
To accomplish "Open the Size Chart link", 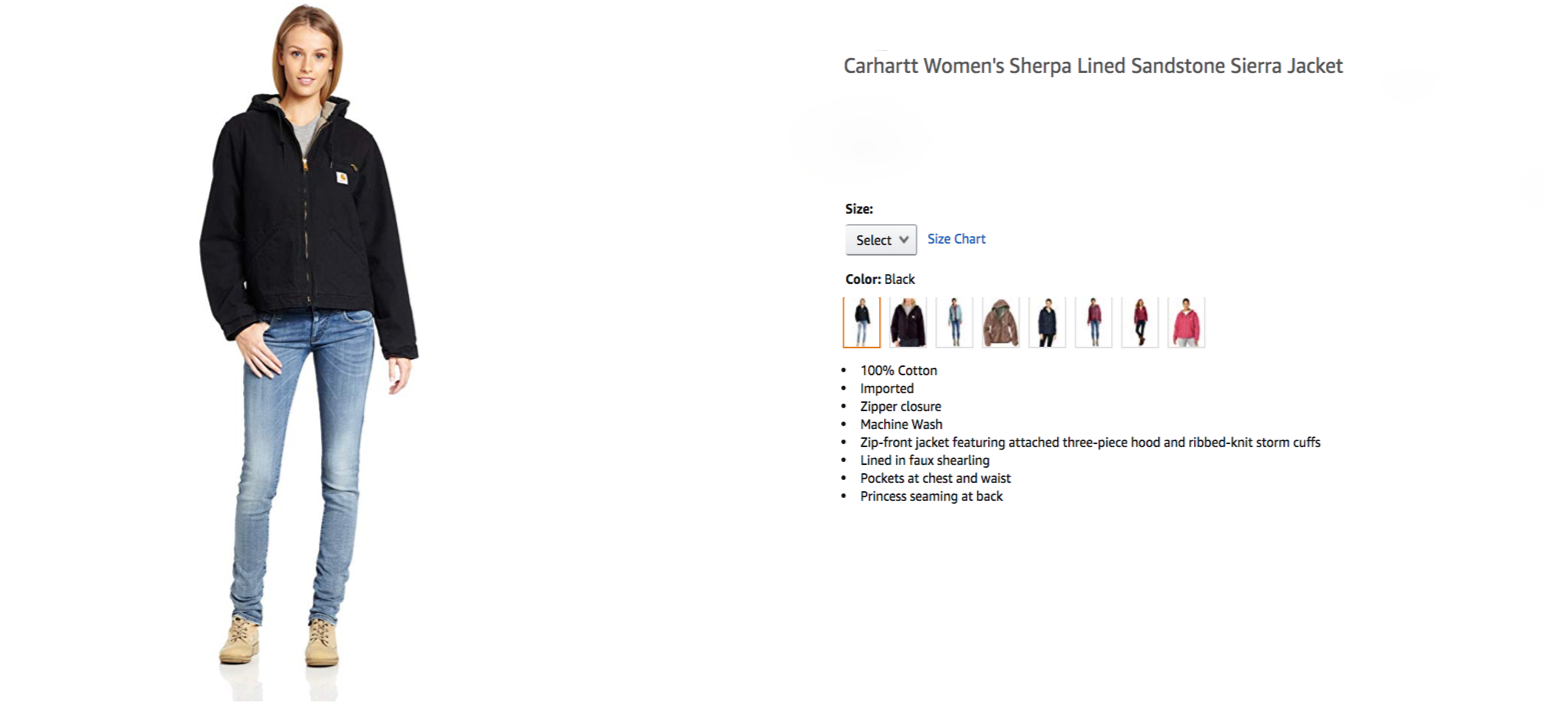I will [956, 239].
